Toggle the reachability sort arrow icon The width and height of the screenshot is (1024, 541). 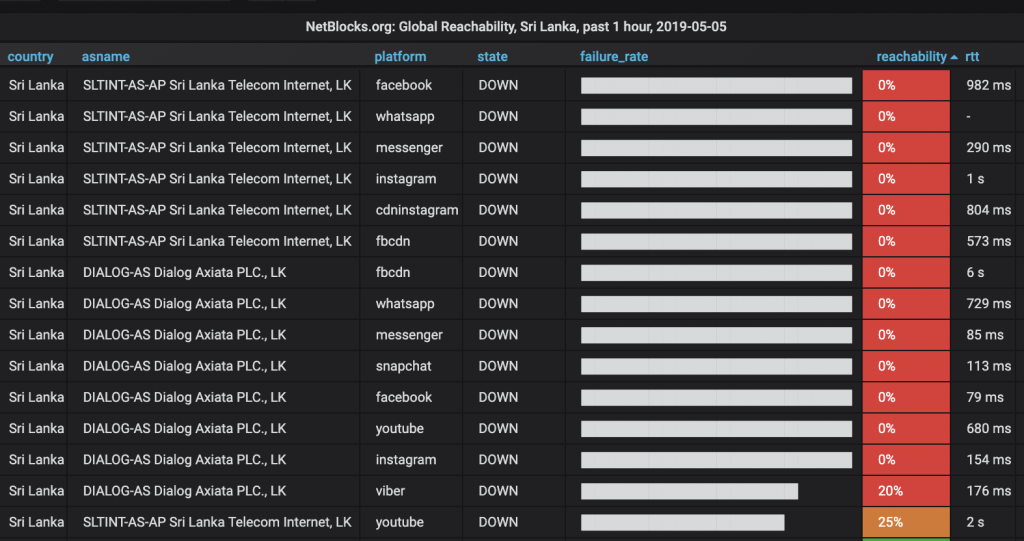(x=954, y=57)
